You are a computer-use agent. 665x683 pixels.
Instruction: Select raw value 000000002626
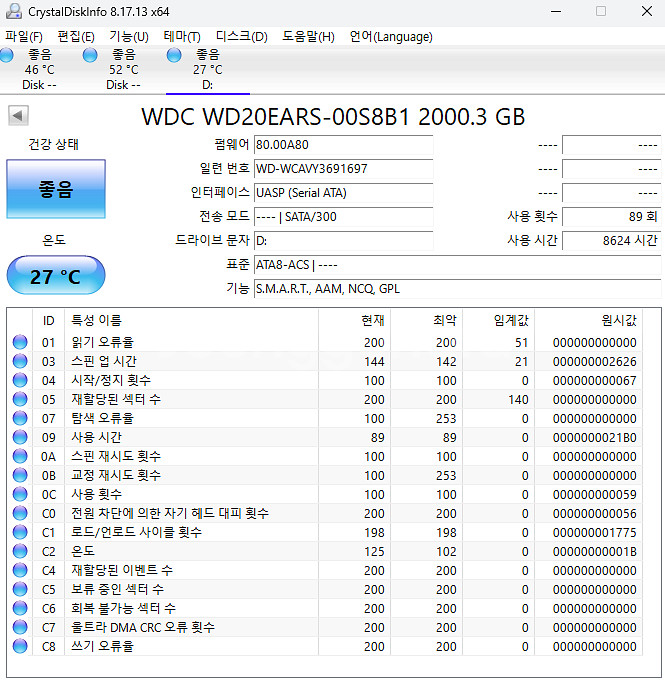[x=594, y=362]
